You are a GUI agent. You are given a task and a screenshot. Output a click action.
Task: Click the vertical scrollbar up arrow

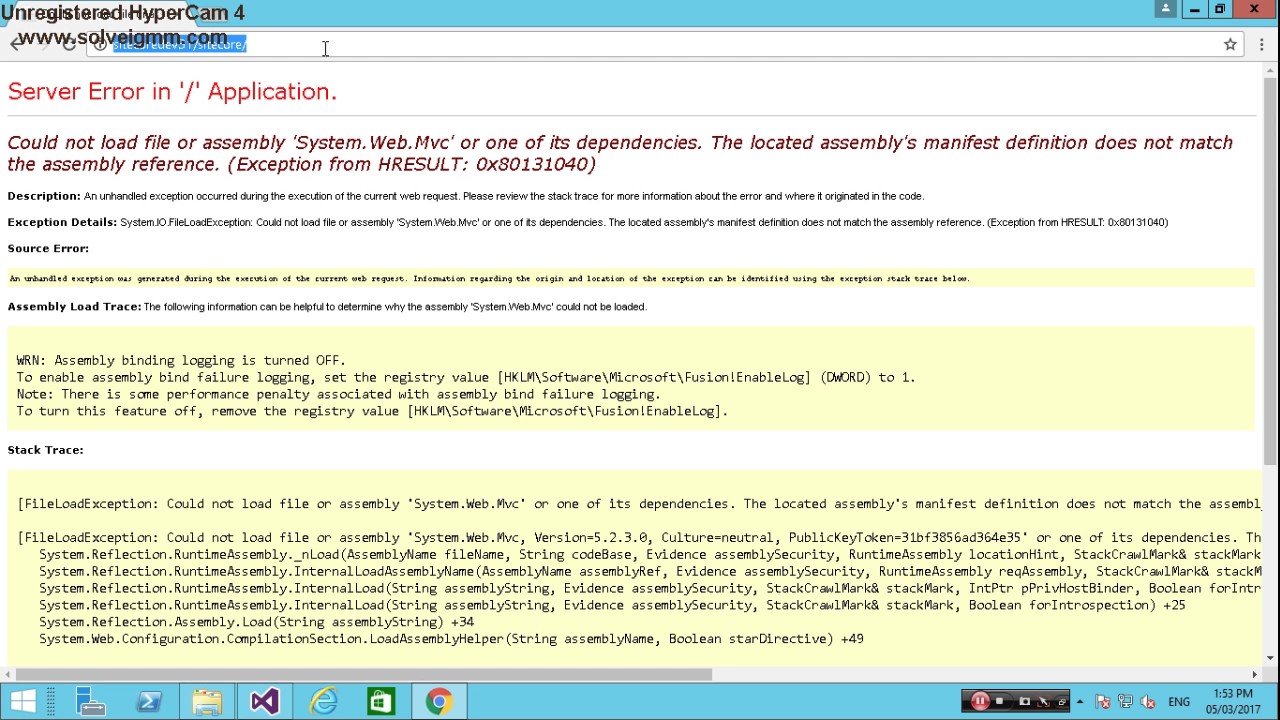point(1271,70)
